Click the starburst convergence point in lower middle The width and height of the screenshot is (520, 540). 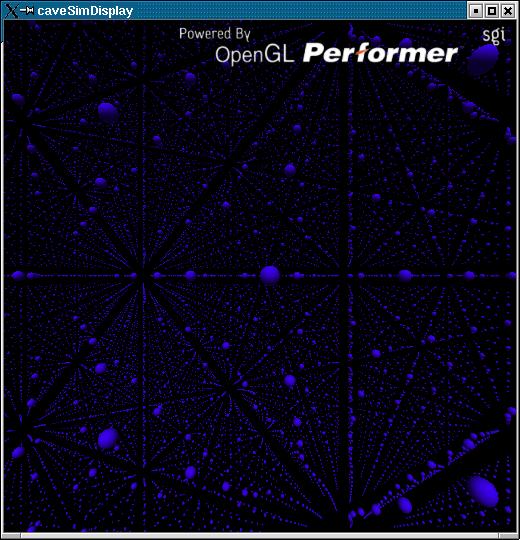coord(226,391)
